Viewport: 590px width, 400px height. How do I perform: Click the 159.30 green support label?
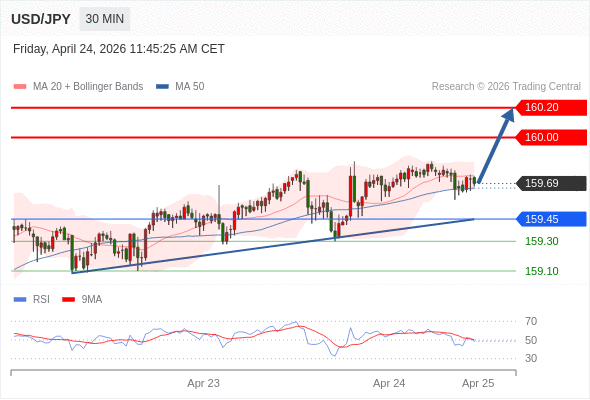click(541, 241)
